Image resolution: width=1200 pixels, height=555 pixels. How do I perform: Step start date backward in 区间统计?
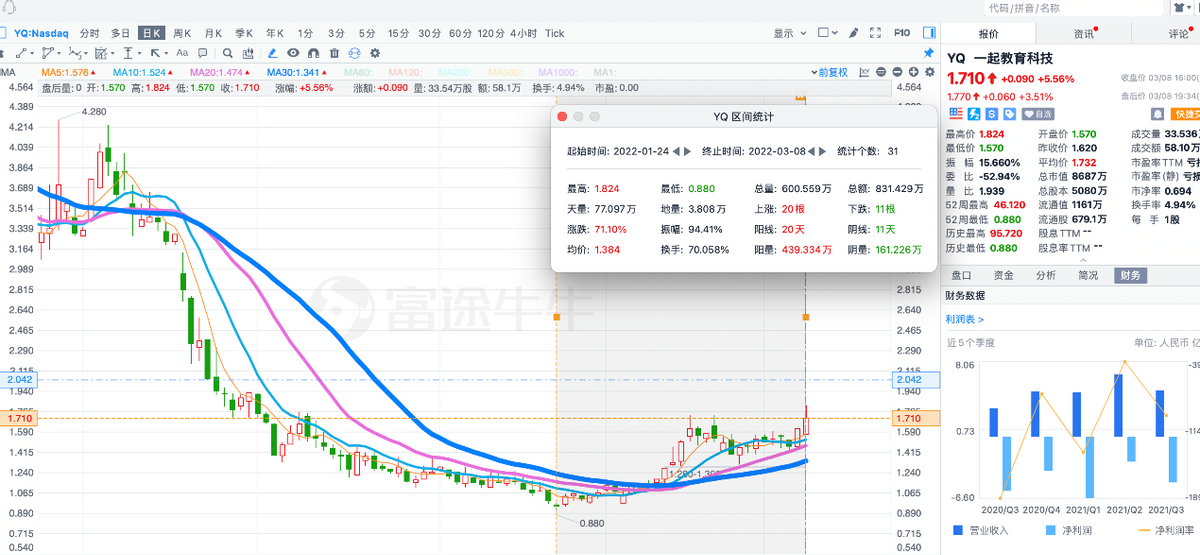[x=676, y=151]
